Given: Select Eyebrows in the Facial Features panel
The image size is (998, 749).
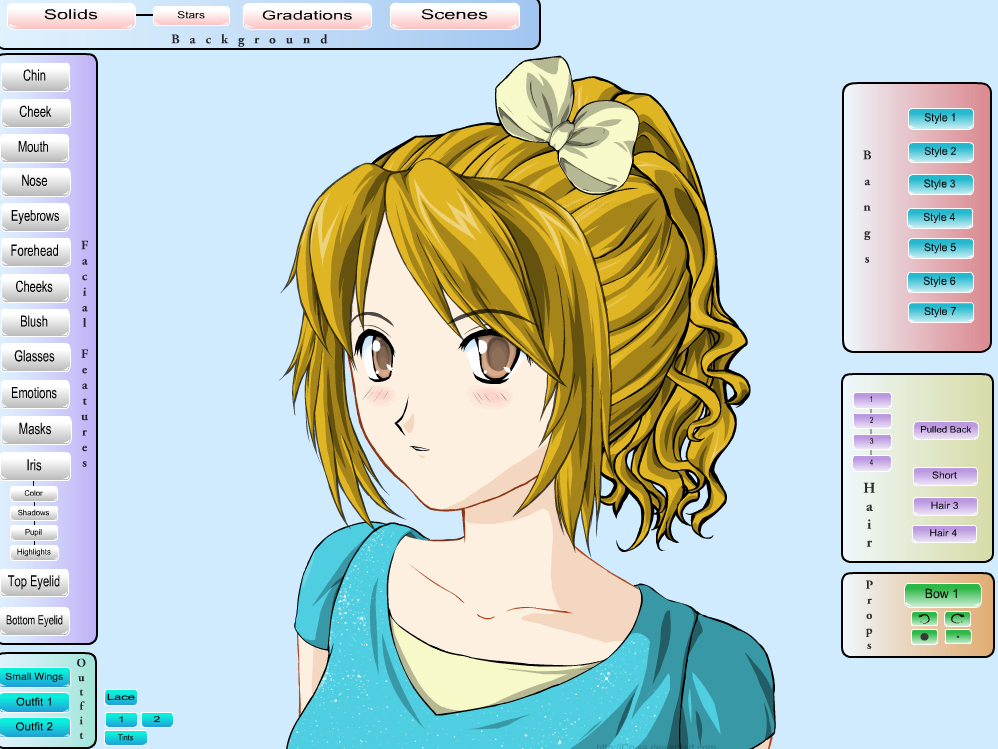Looking at the screenshot, I should 36,217.
